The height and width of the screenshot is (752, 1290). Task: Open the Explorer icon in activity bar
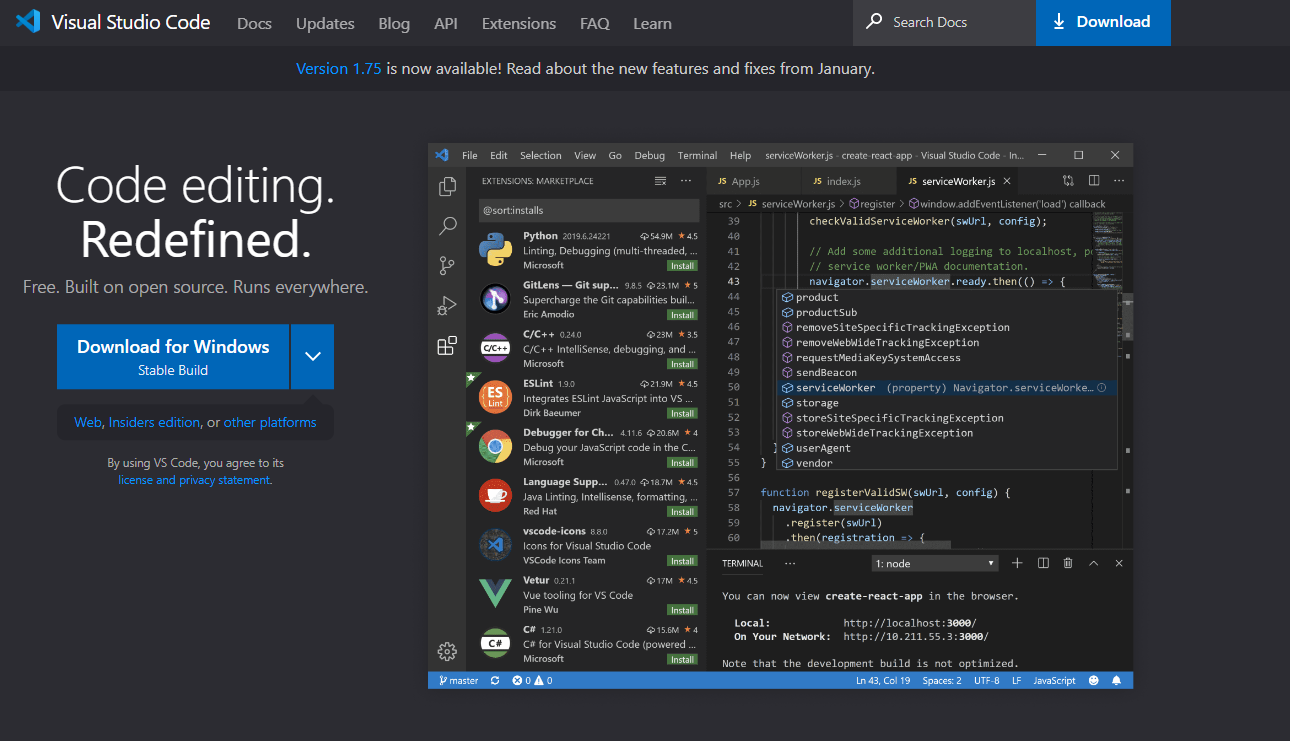click(447, 186)
